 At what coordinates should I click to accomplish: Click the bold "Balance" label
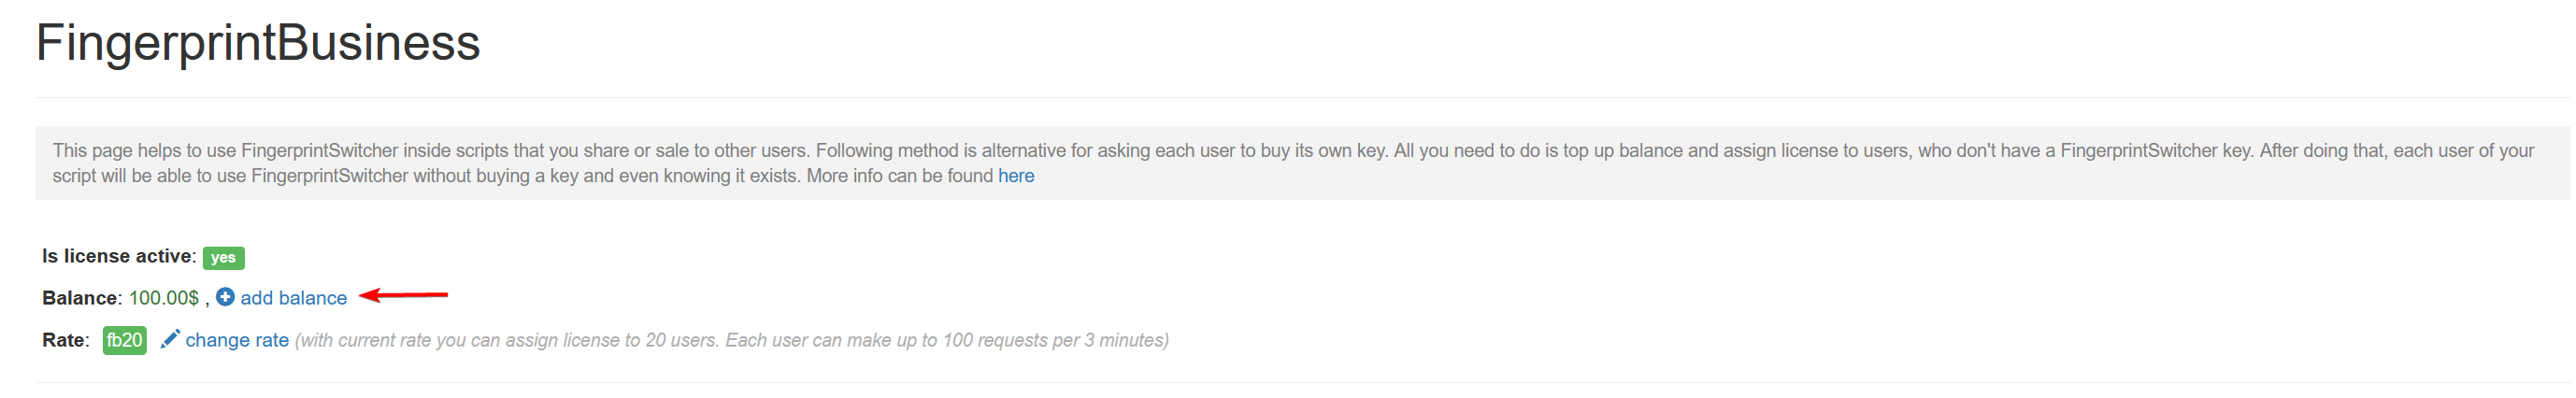[x=80, y=298]
